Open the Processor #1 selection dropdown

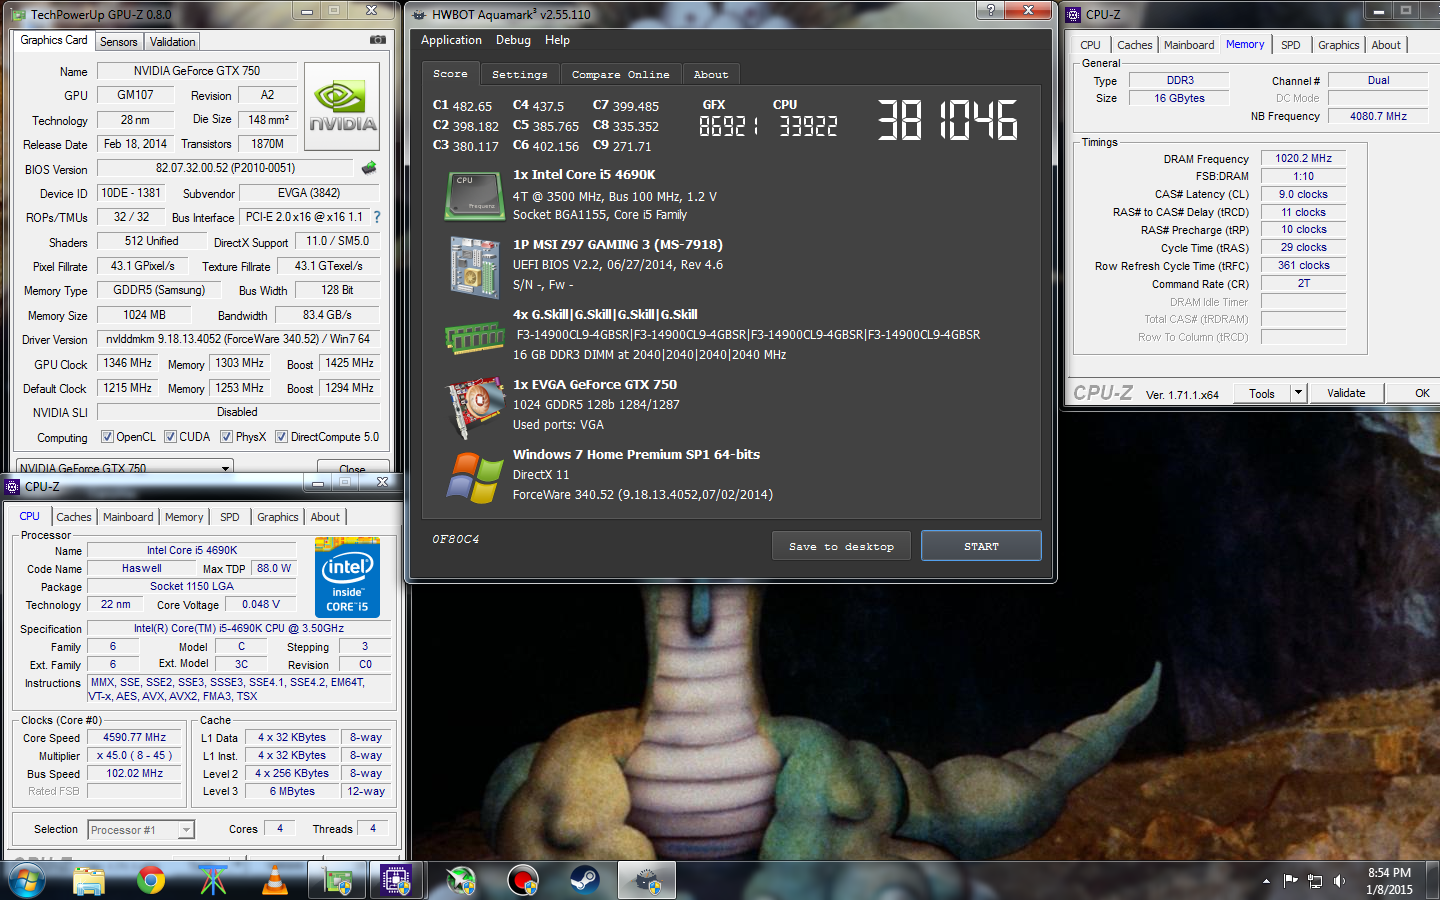(x=141, y=830)
